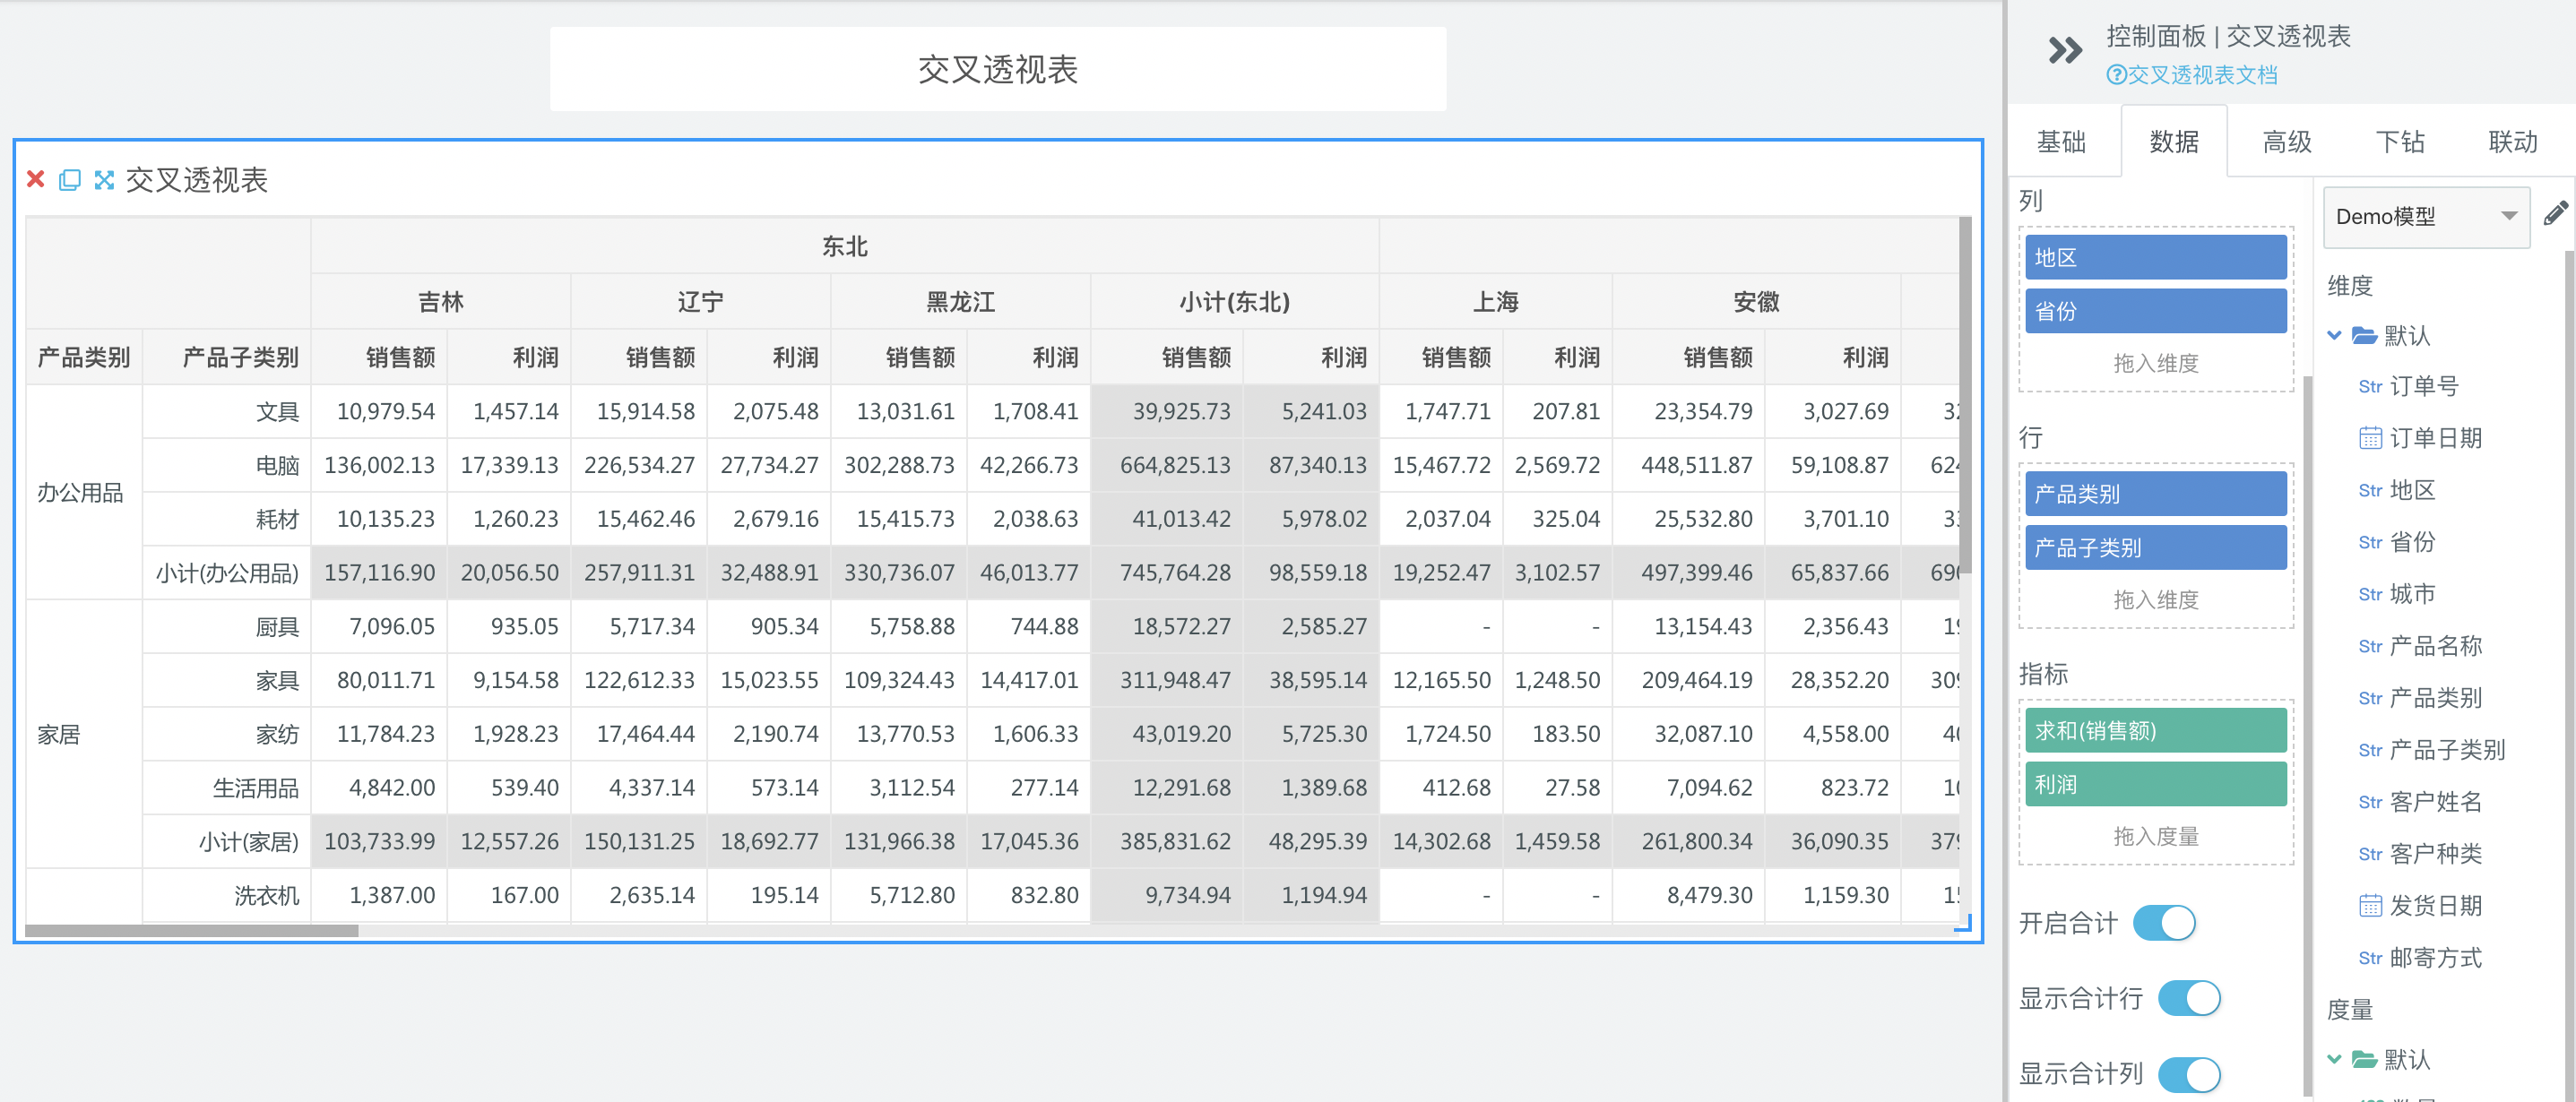This screenshot has width=2576, height=1102.
Task: Click the 东北 region header
Action: tap(845, 246)
